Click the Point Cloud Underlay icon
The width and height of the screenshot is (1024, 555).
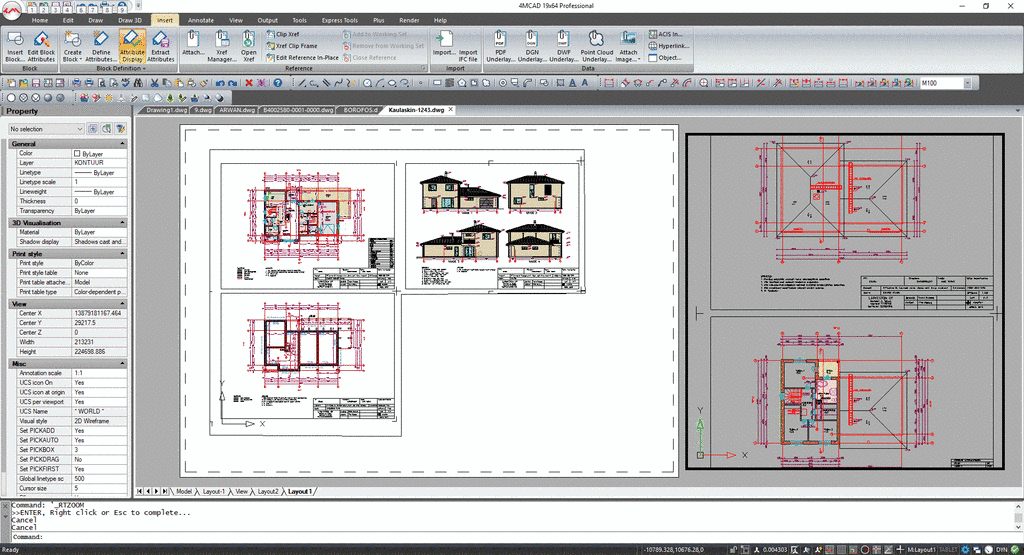click(x=597, y=46)
